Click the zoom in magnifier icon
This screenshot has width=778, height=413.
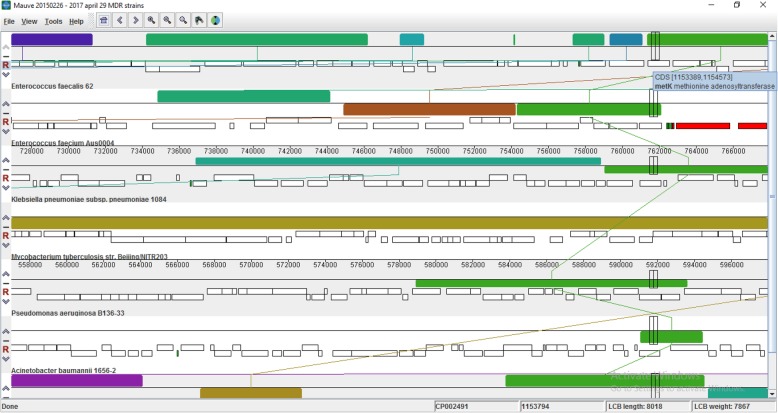151,20
